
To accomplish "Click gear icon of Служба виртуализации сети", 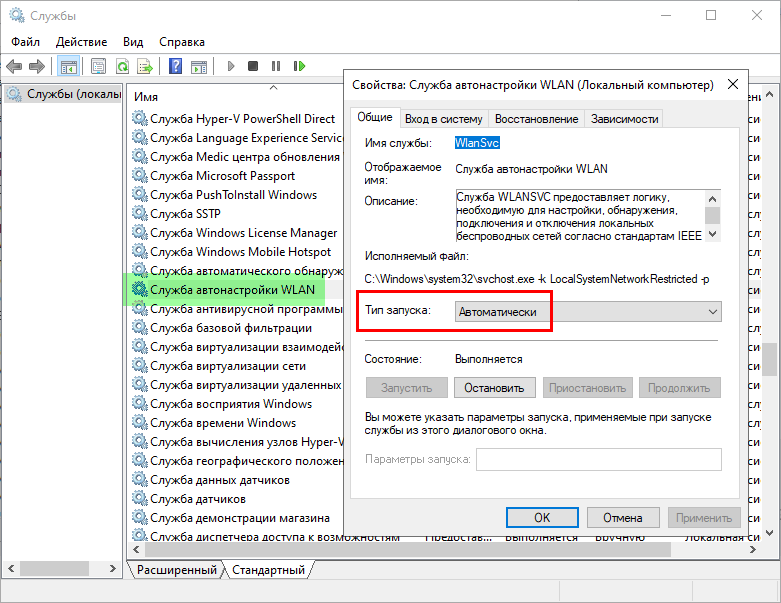I will (x=139, y=365).
